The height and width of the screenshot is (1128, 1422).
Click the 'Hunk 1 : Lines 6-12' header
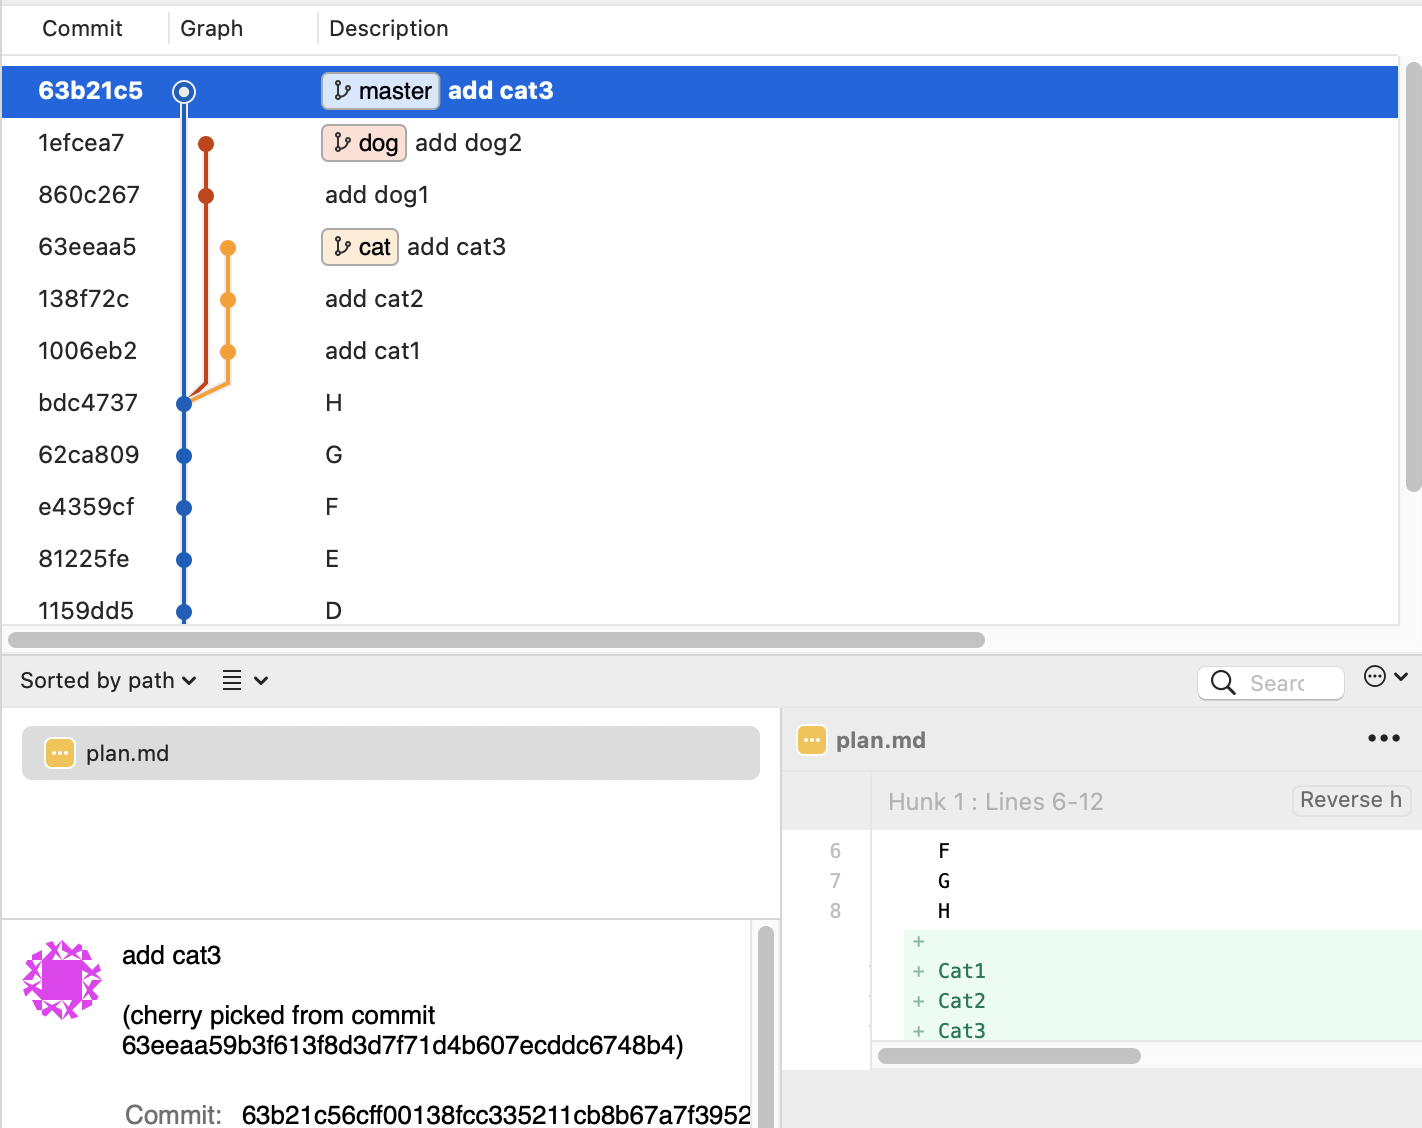pos(996,802)
